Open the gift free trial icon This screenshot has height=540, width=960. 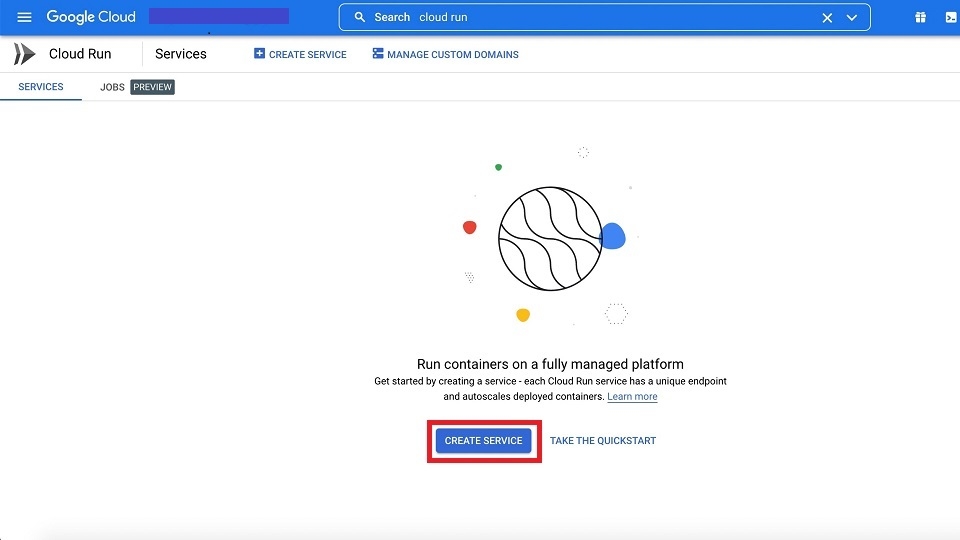click(x=920, y=17)
